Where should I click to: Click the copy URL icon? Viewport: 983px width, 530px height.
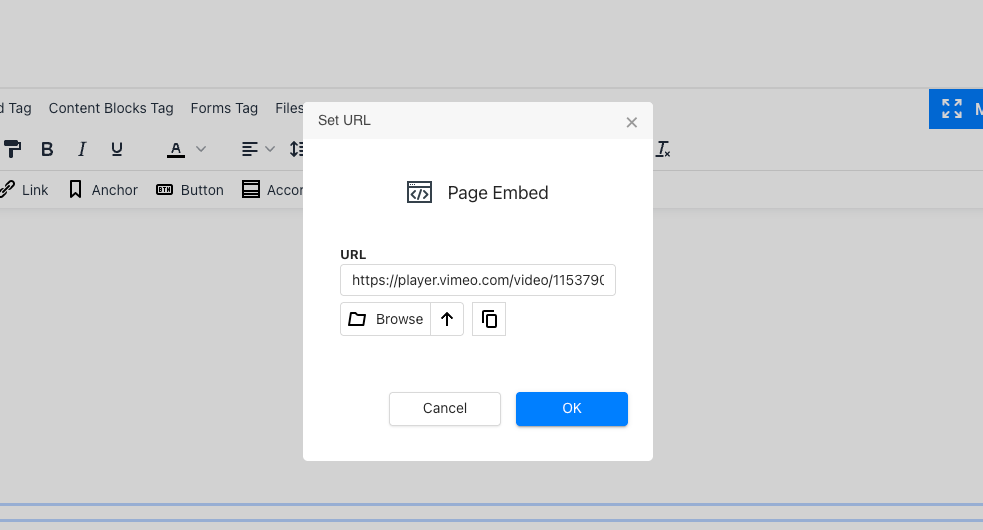pos(489,319)
